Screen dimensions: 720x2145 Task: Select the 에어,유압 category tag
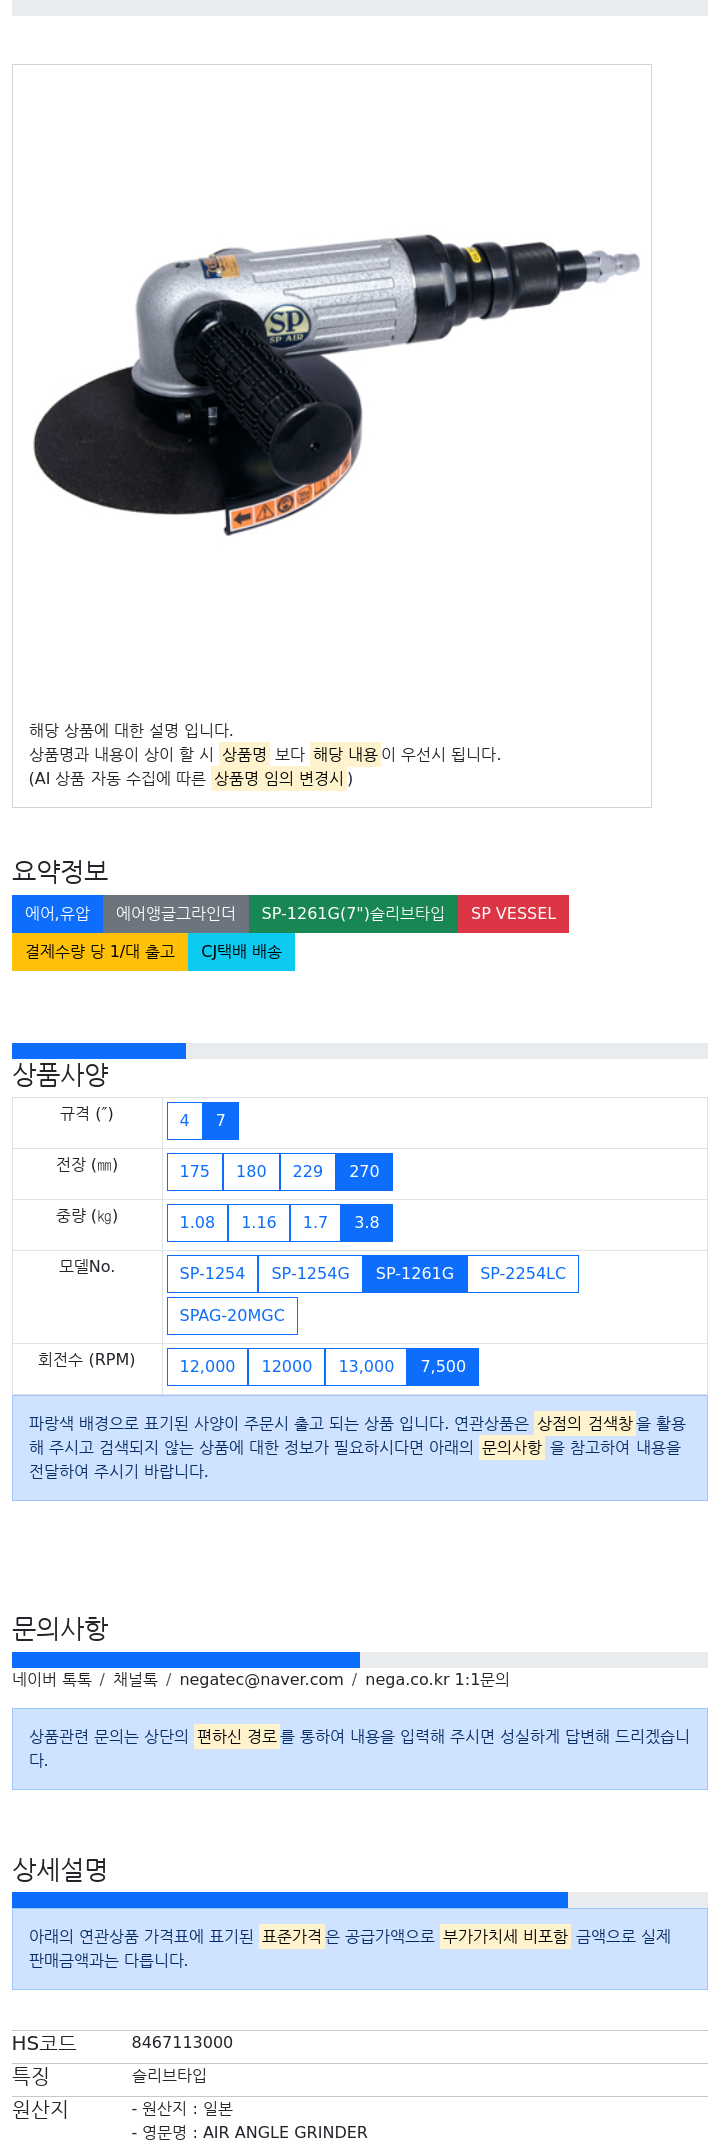click(x=57, y=914)
